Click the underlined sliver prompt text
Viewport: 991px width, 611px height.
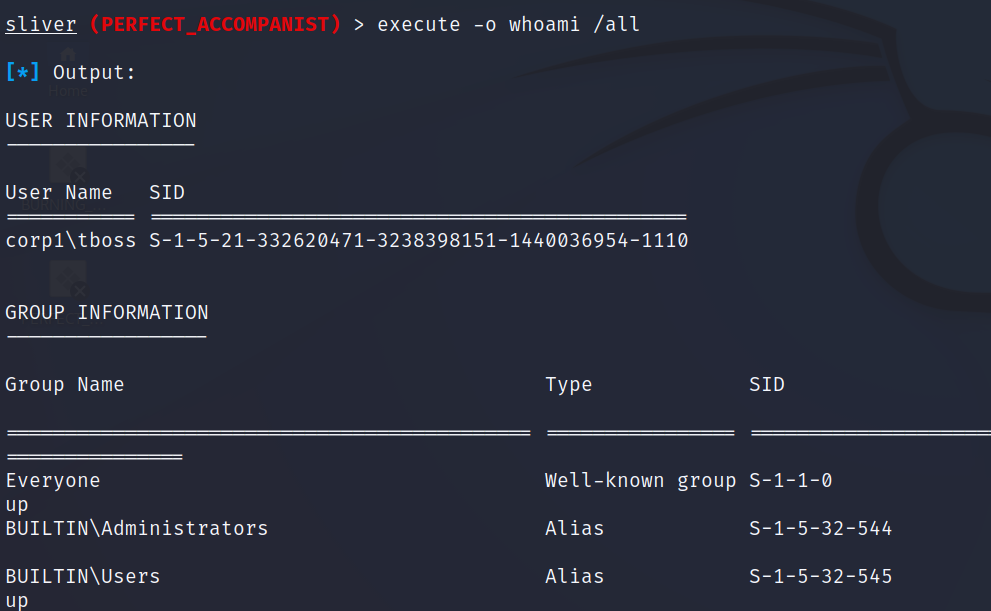(x=41, y=24)
